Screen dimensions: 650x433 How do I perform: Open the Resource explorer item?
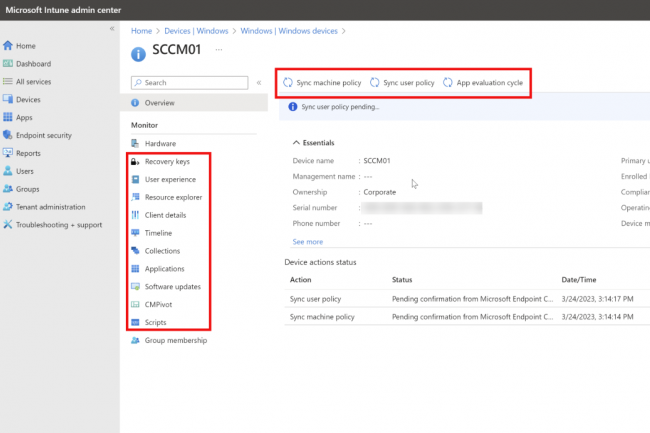coord(173,197)
